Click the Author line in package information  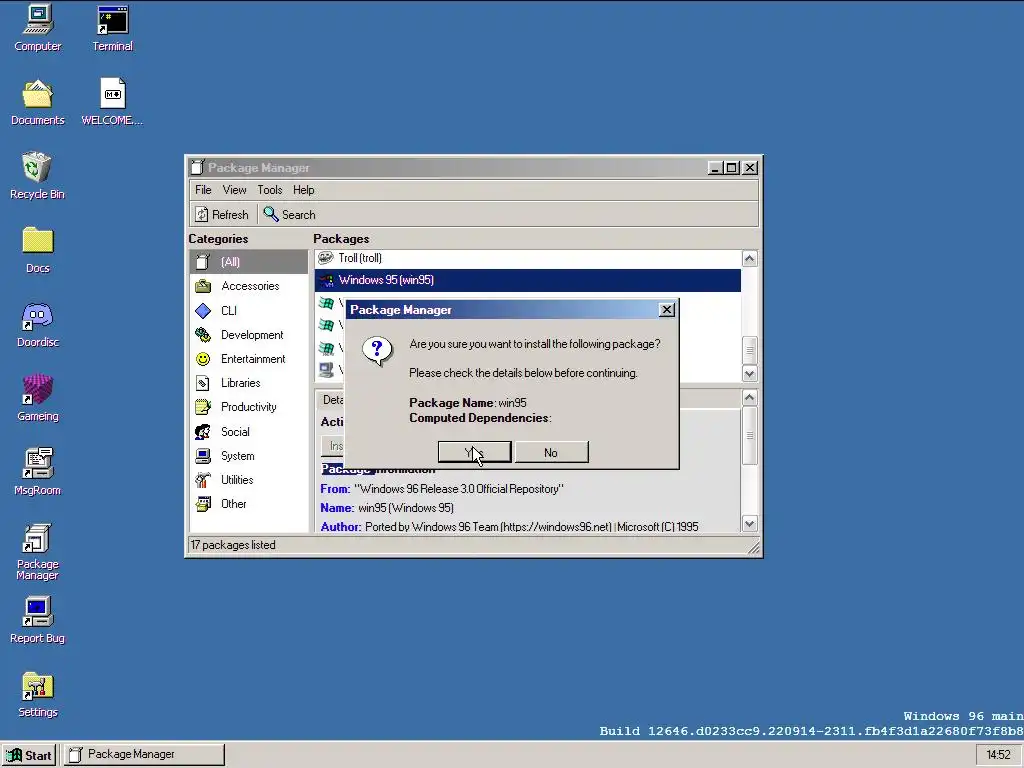tap(509, 526)
